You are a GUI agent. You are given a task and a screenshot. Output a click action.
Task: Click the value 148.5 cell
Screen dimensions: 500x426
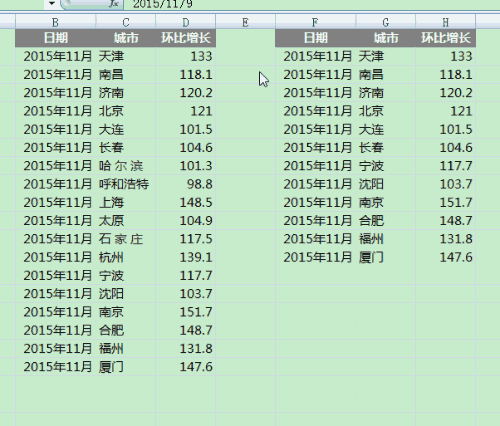tap(186, 202)
